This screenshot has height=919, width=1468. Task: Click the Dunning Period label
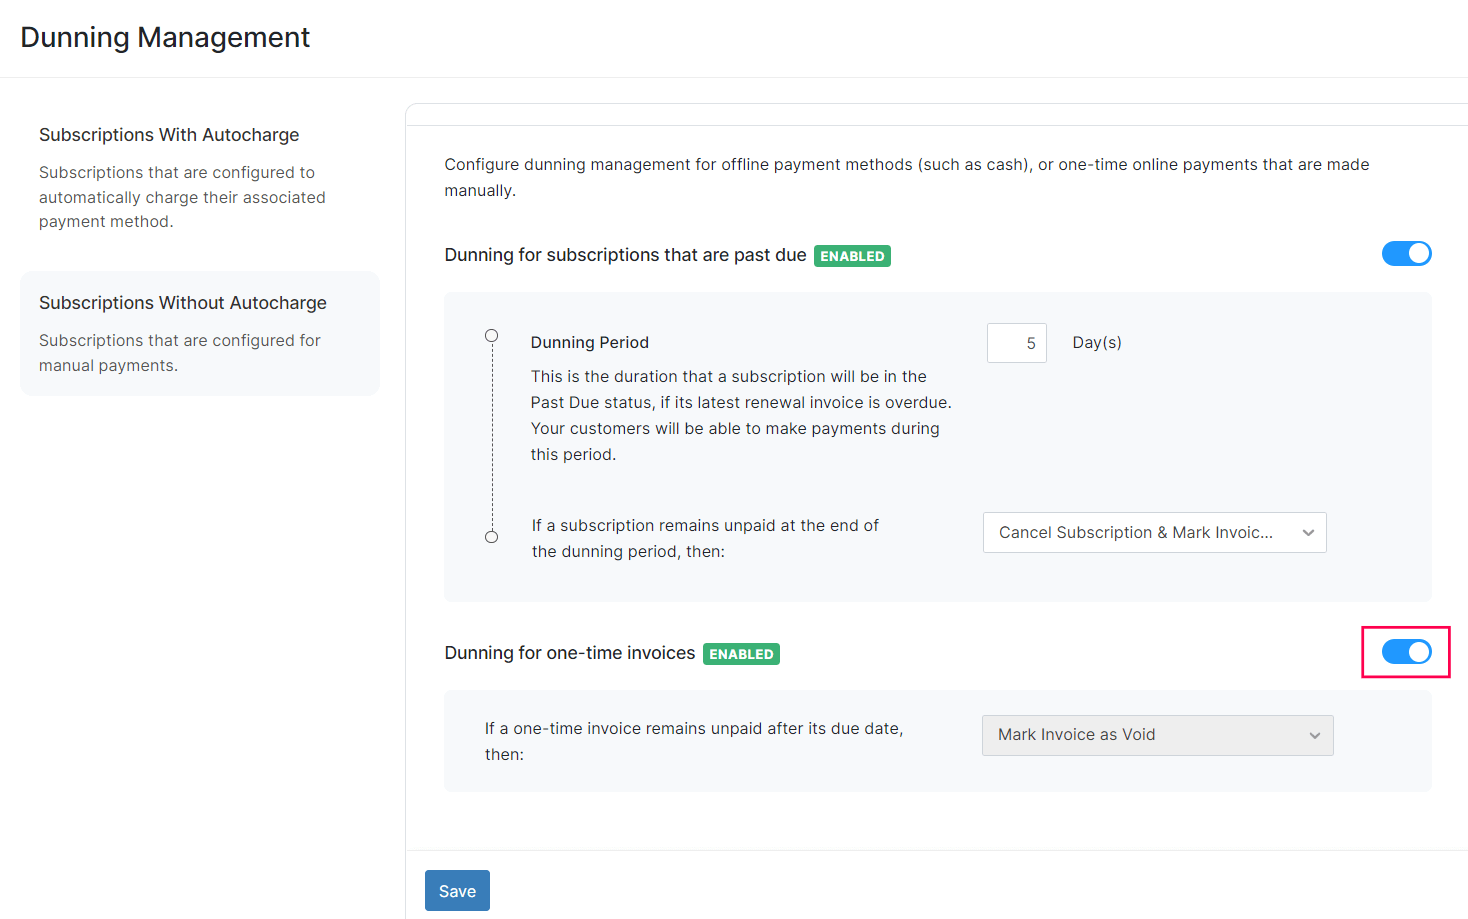click(x=589, y=343)
